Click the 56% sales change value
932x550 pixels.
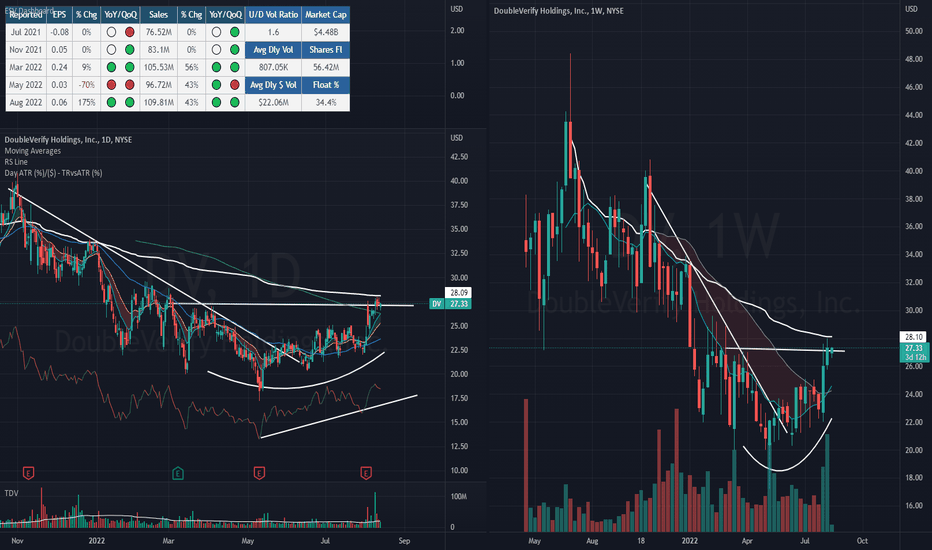tap(191, 67)
